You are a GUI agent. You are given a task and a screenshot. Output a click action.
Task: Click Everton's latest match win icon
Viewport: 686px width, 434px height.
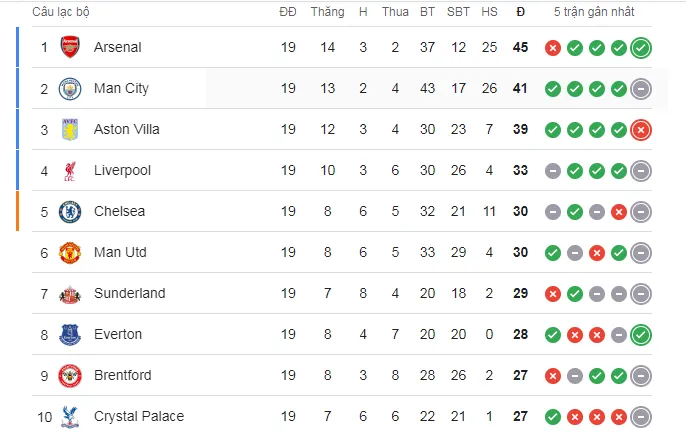[641, 334]
